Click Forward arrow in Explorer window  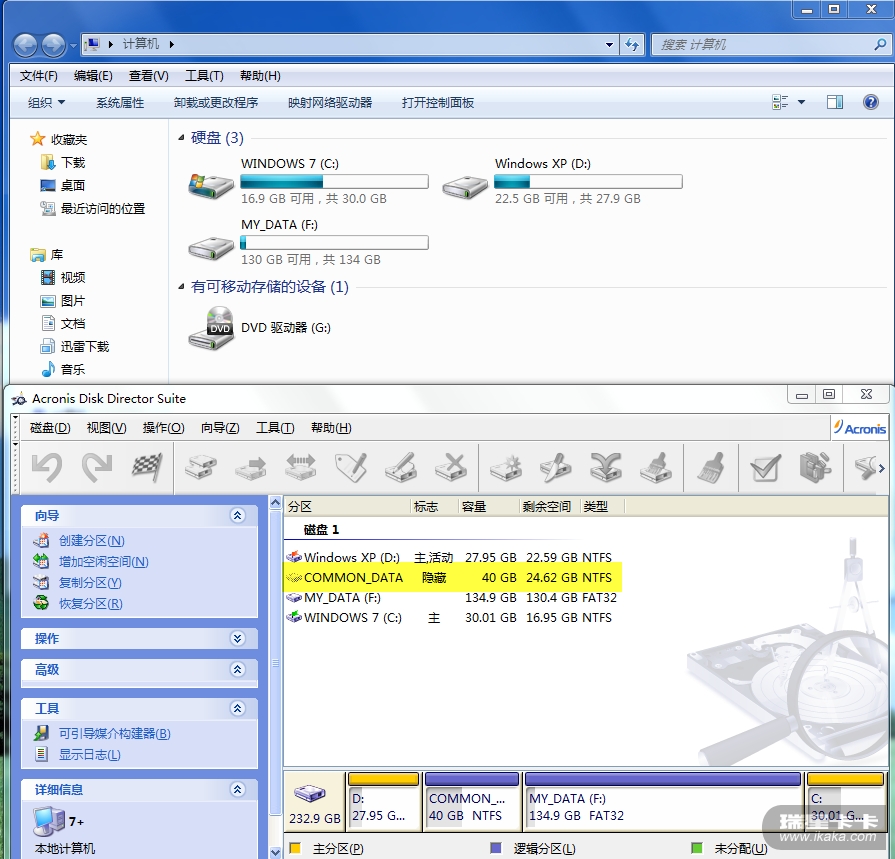pos(54,45)
